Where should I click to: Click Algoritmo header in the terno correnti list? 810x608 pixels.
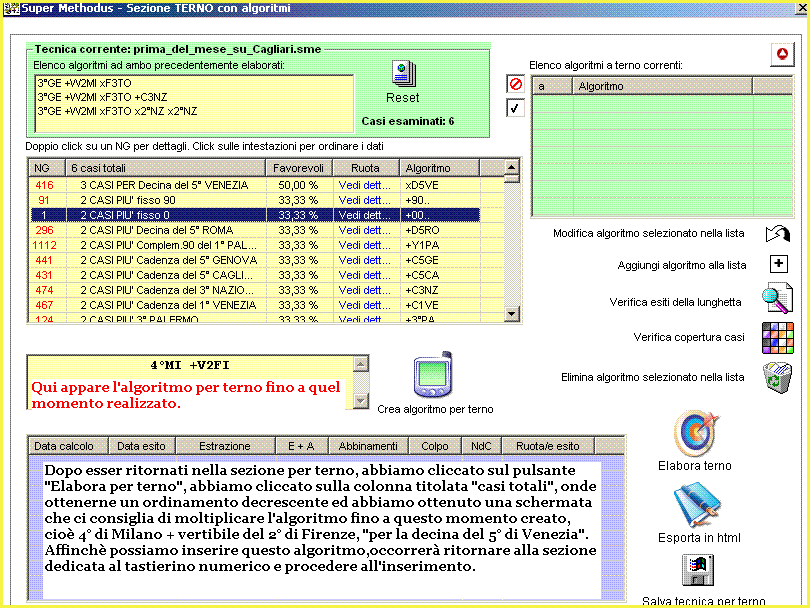pos(662,86)
